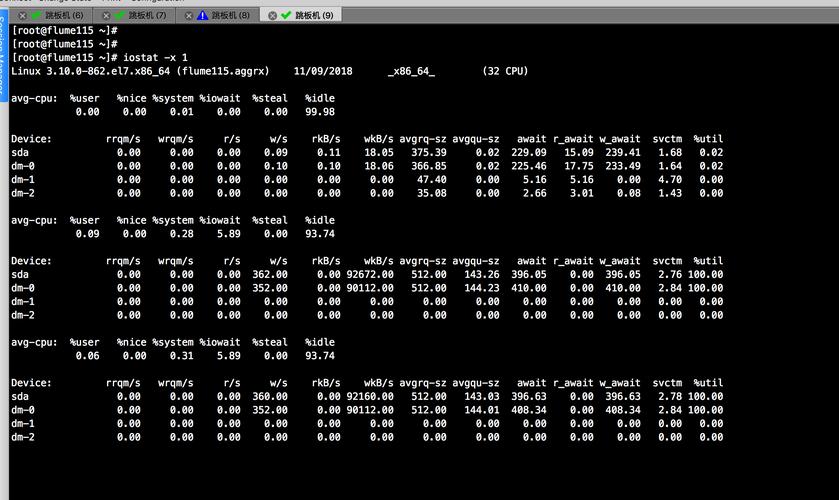Click the avgrq-sz value '366.85'

pyautogui.click(x=429, y=166)
